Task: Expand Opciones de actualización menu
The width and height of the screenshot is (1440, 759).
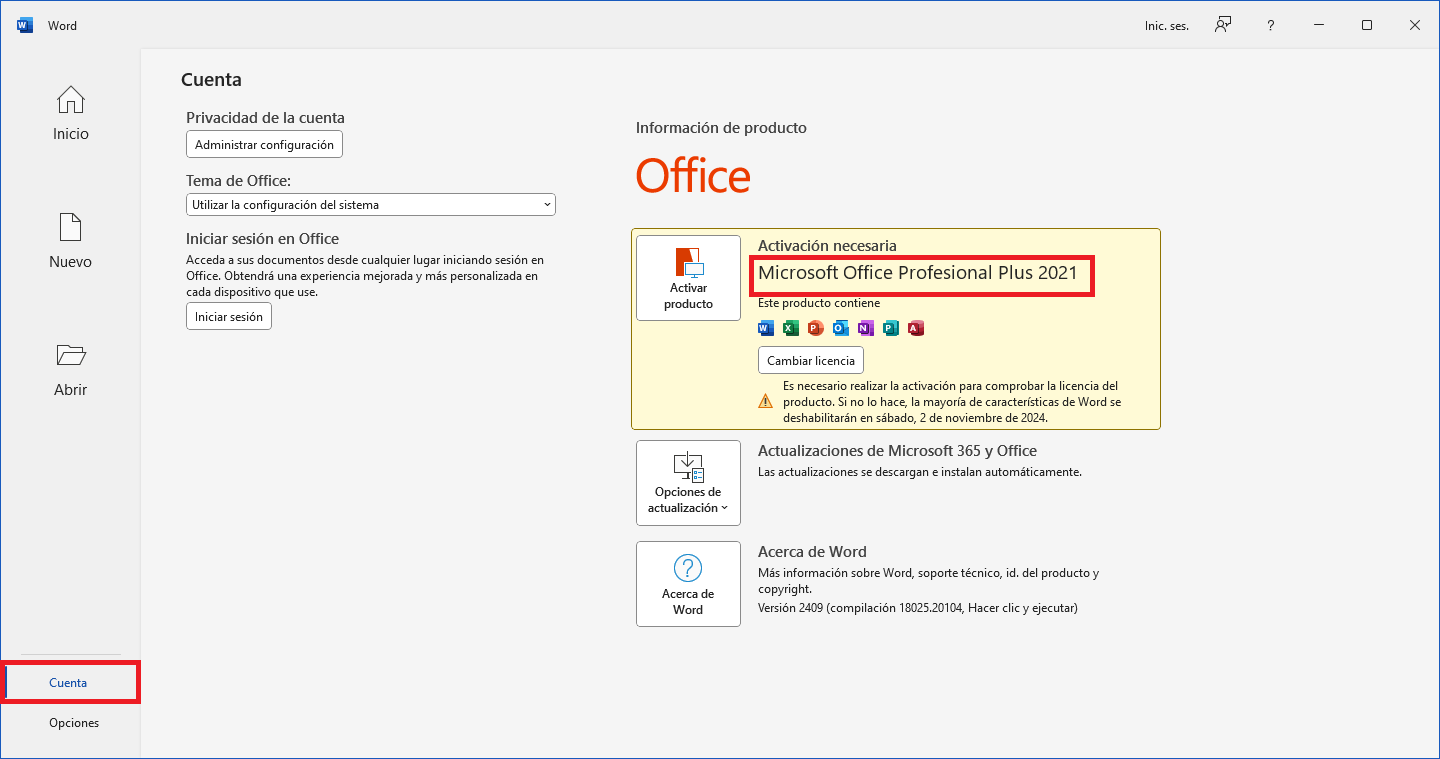Action: (x=688, y=483)
